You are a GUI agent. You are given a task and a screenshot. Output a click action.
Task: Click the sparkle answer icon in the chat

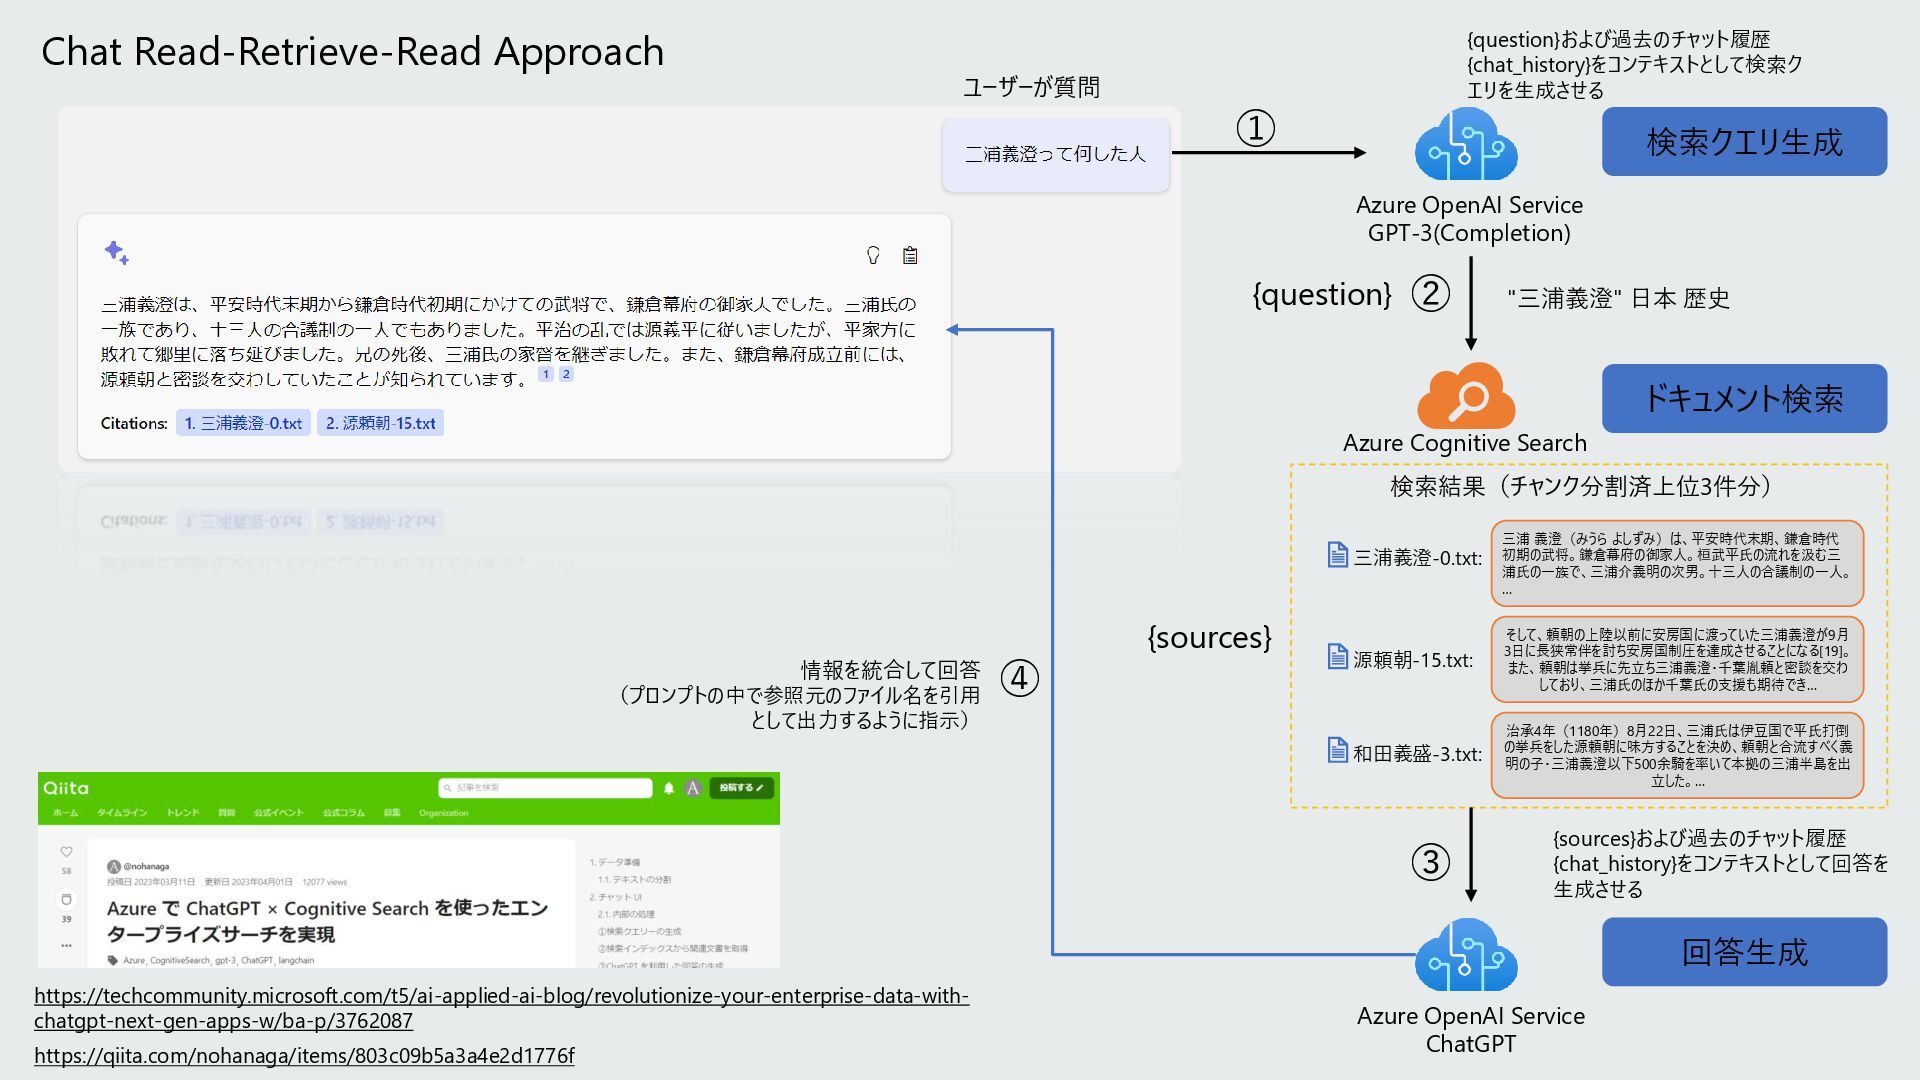pyautogui.click(x=116, y=253)
